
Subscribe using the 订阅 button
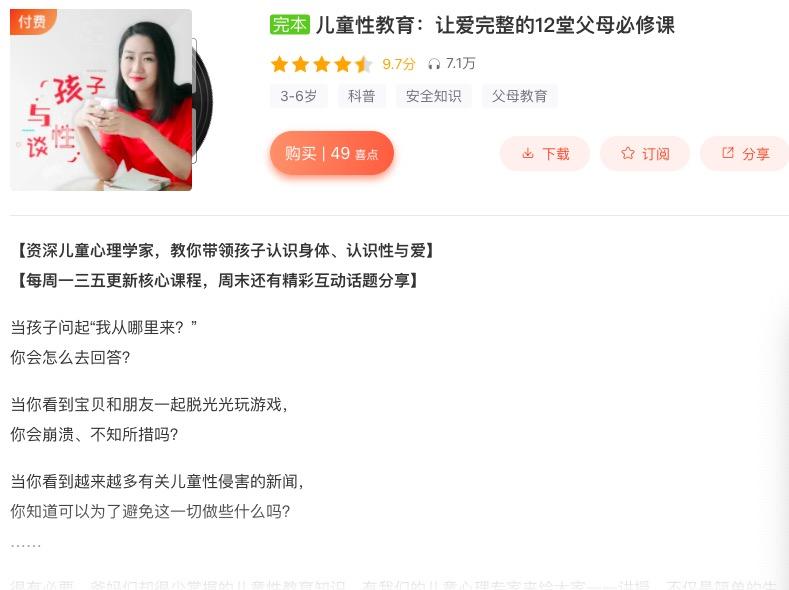[x=645, y=153]
